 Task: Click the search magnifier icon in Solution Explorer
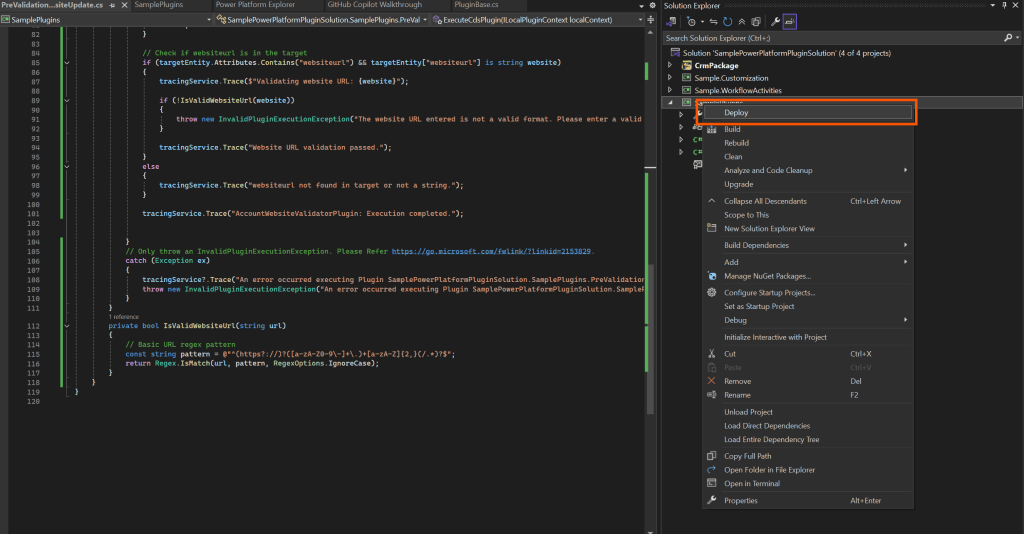(1006, 38)
